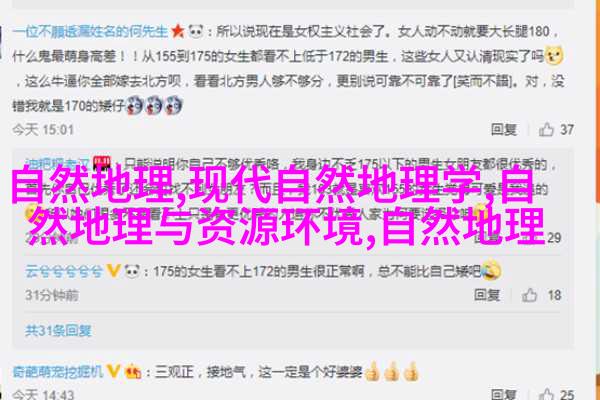This screenshot has width=600, height=400.
Task: Click the yellow V badge beside 云兮兮兮兮兮
Action: coord(113,271)
